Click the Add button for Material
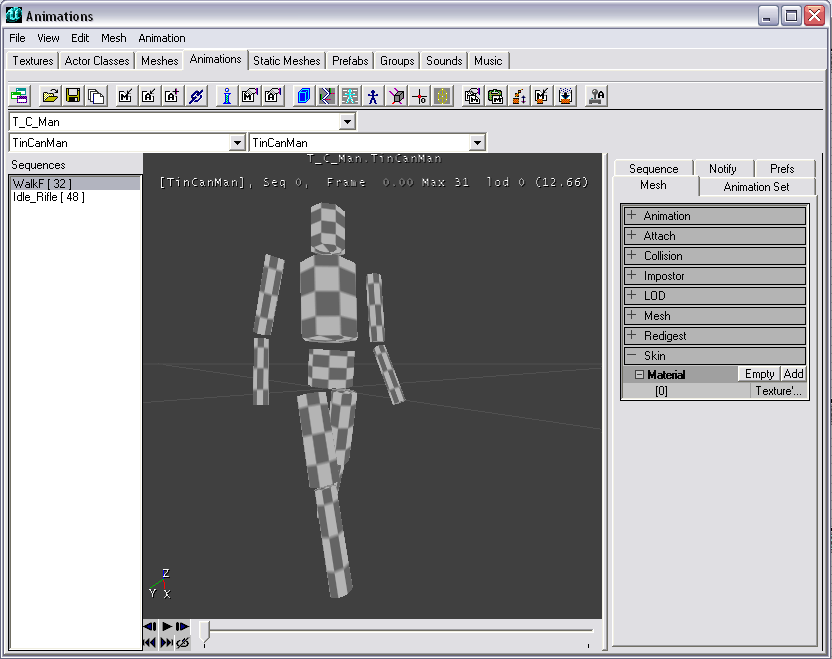The height and width of the screenshot is (659, 832). [793, 374]
